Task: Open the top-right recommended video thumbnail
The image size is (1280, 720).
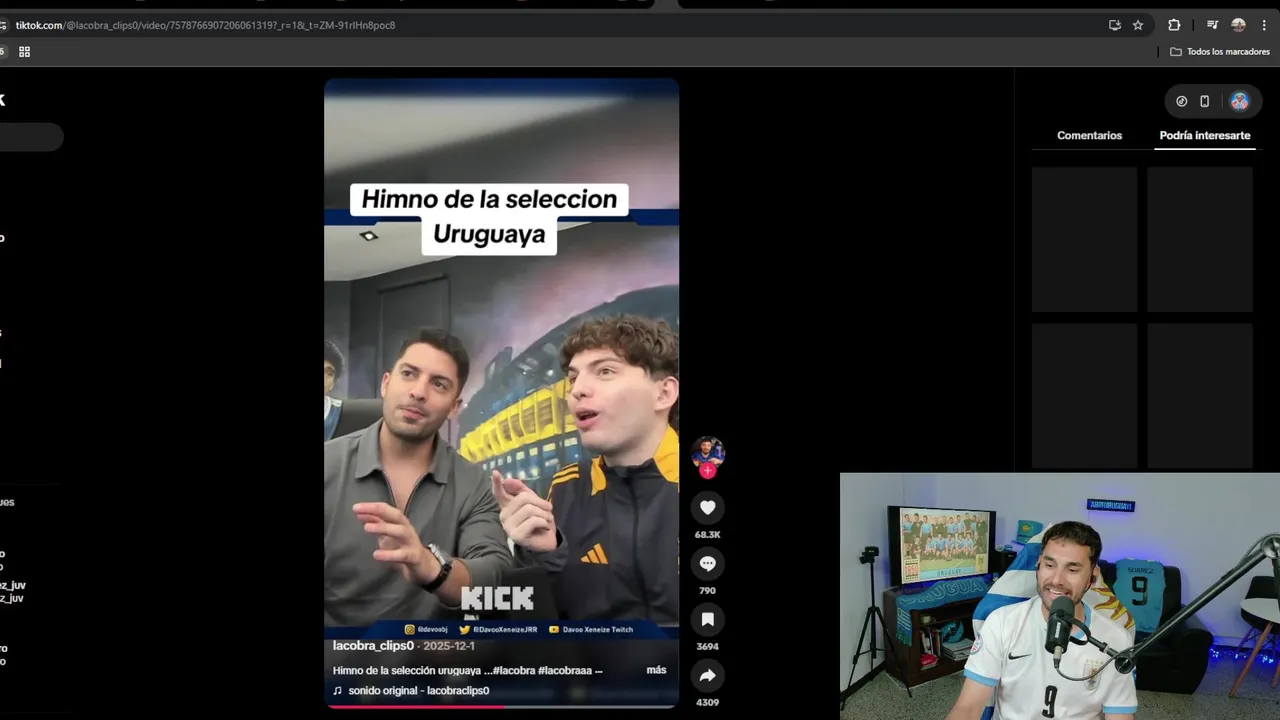Action: coord(1200,239)
